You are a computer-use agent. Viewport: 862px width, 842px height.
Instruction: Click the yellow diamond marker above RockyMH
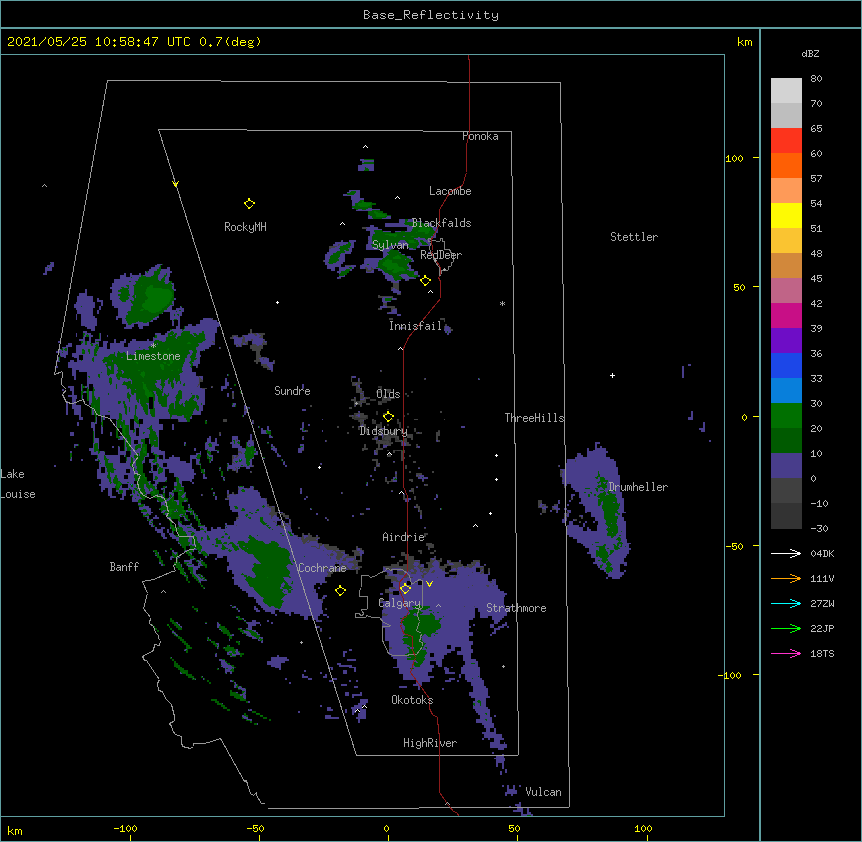(249, 204)
